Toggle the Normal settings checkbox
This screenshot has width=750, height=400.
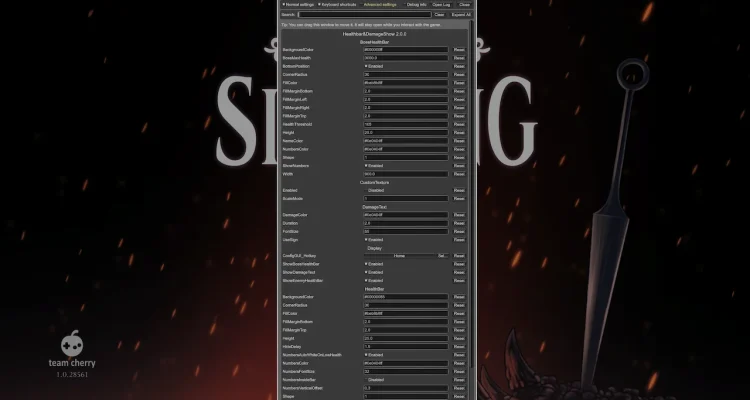[298, 4]
